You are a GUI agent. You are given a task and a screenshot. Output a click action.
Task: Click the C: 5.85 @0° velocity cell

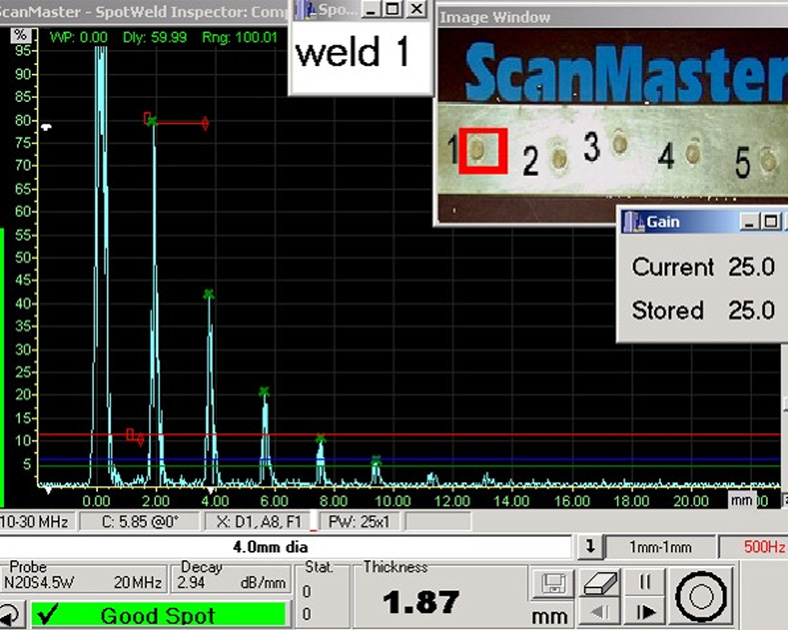[x=140, y=522]
